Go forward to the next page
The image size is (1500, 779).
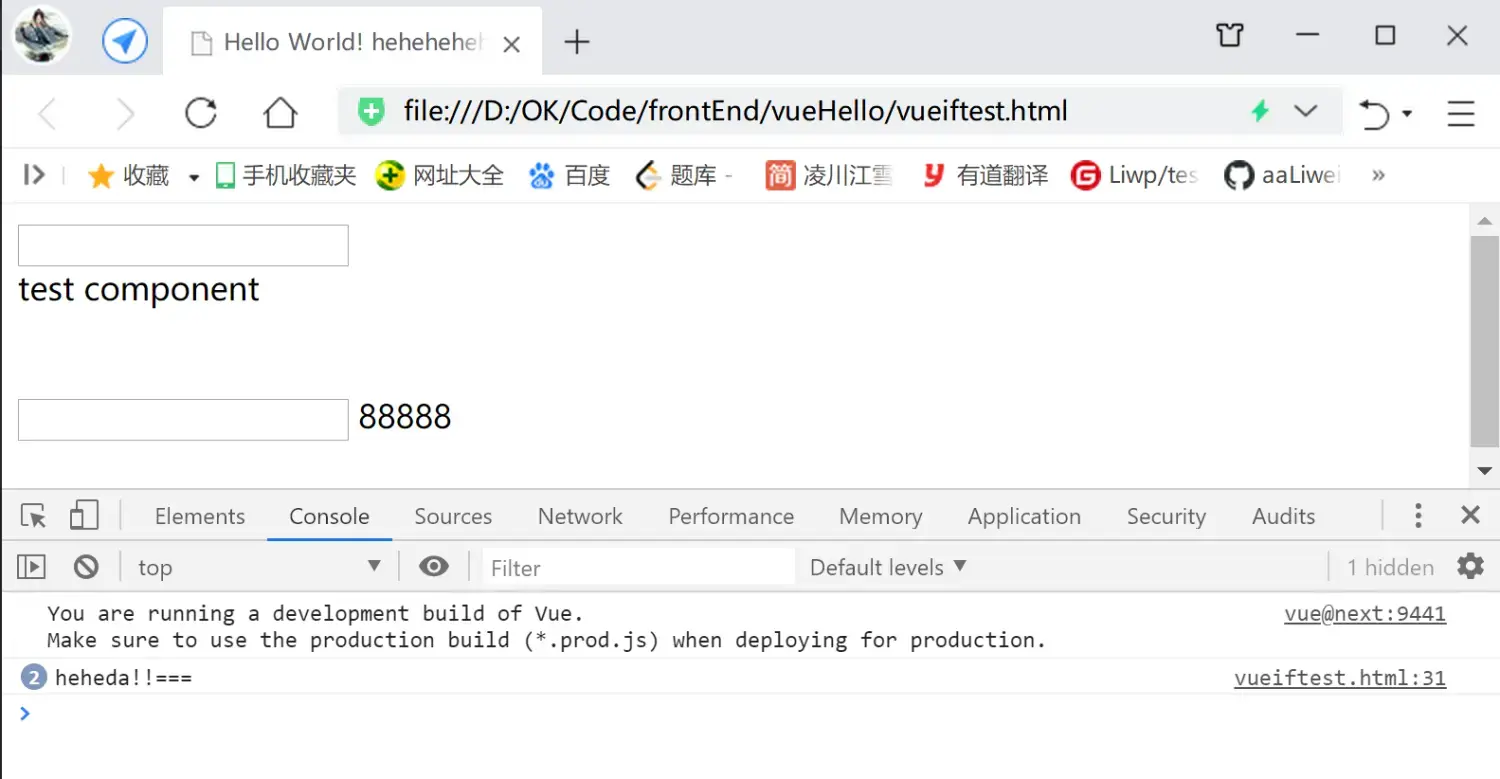point(125,113)
